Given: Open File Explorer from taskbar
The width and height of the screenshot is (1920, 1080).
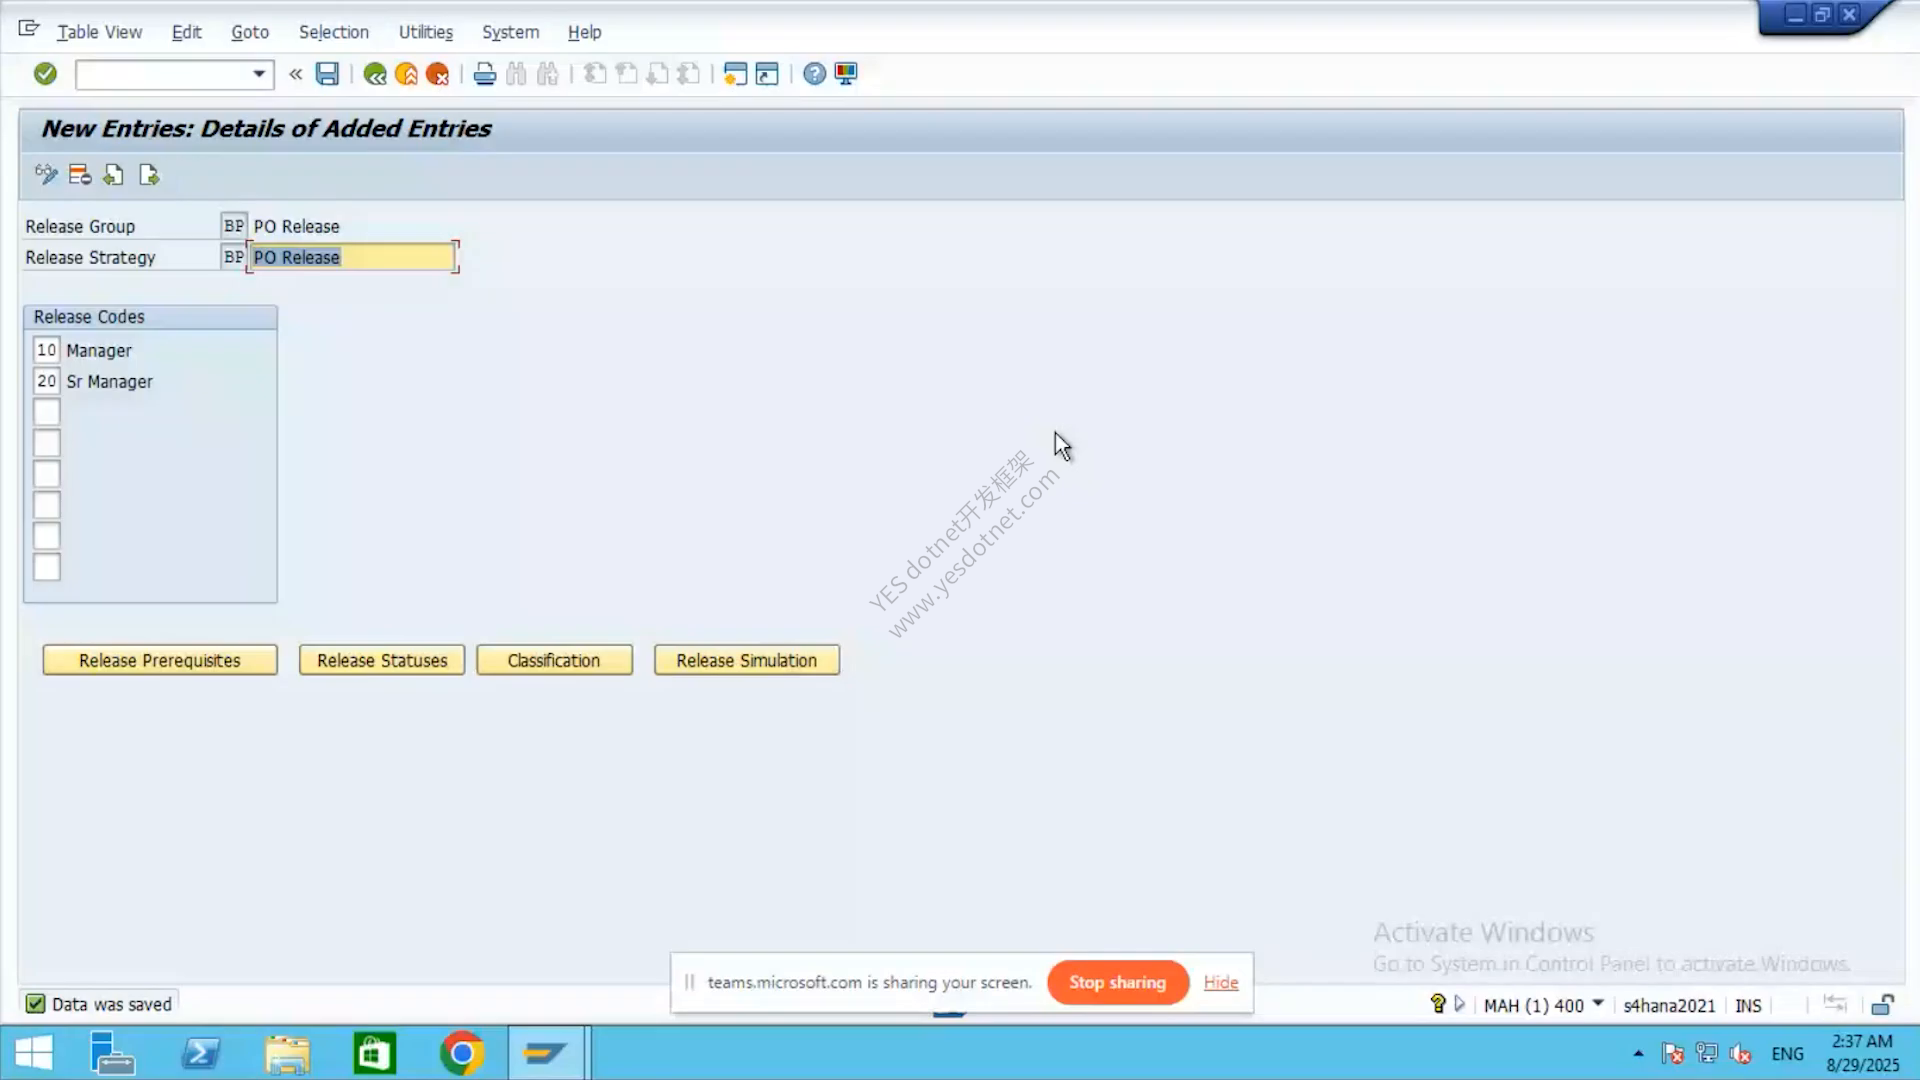Looking at the screenshot, I should pos(288,1053).
